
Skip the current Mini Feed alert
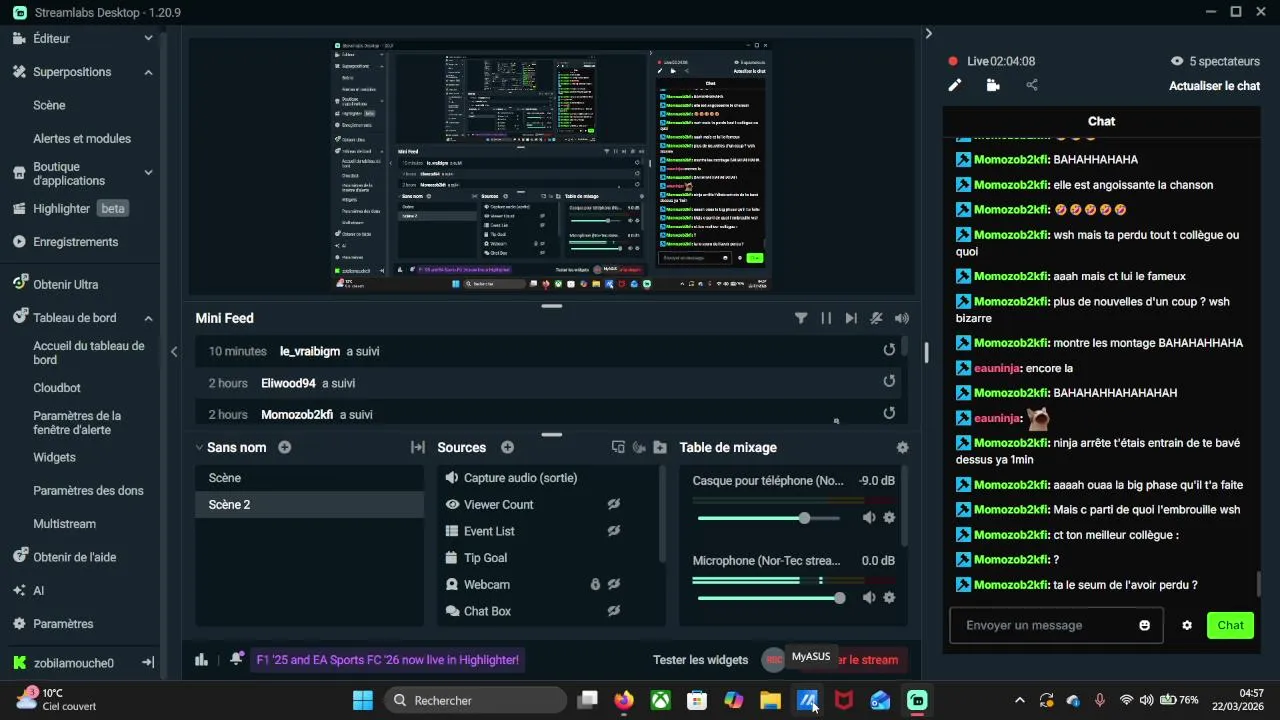pyautogui.click(x=851, y=318)
